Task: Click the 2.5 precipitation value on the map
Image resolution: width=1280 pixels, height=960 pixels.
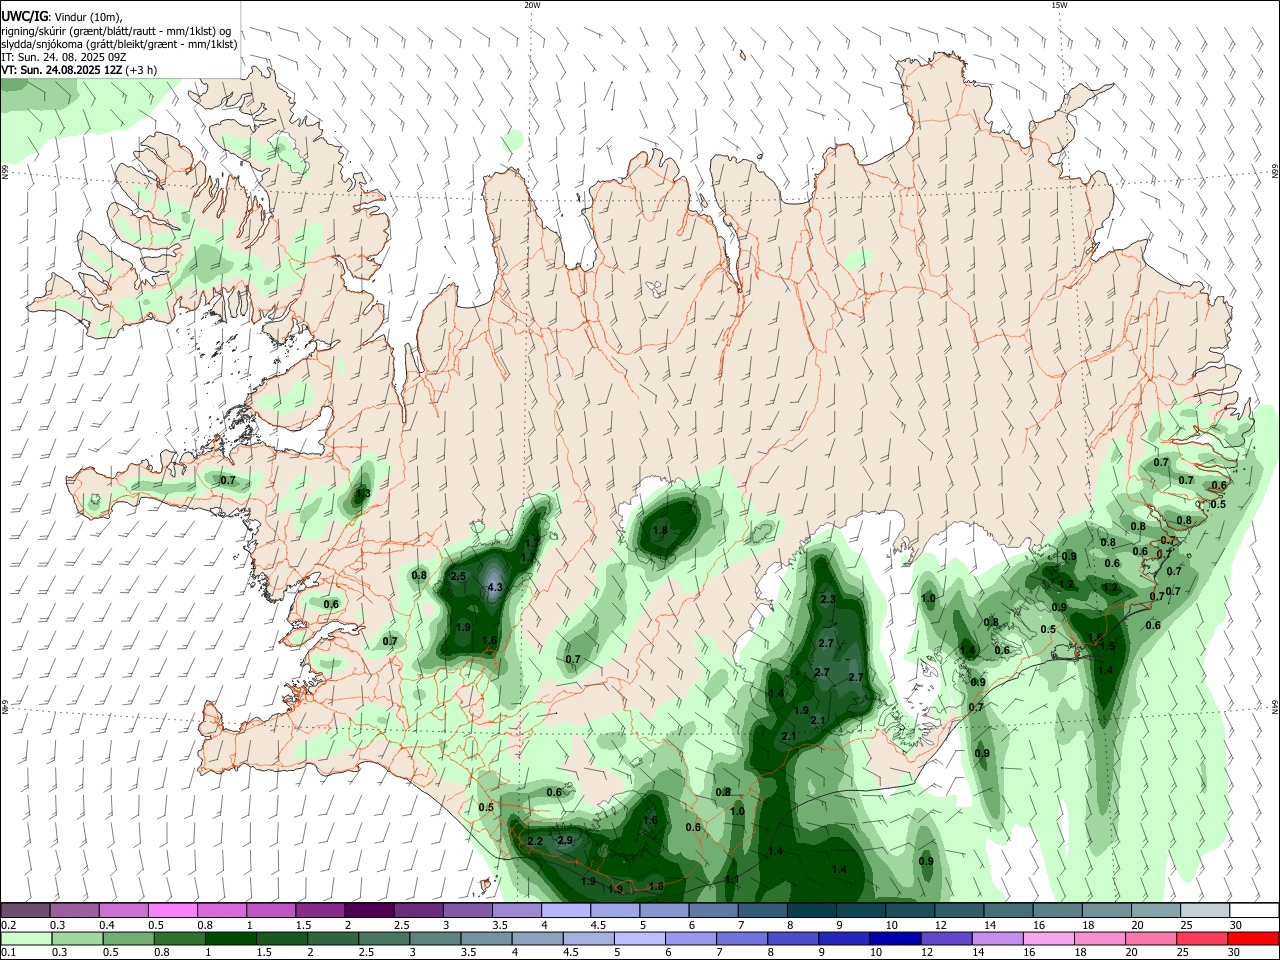Action: pyautogui.click(x=459, y=577)
